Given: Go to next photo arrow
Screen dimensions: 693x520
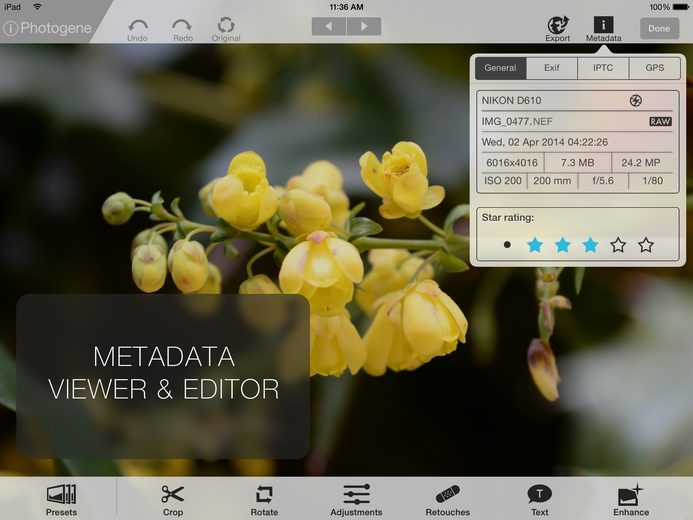Looking at the screenshot, I should (364, 27).
